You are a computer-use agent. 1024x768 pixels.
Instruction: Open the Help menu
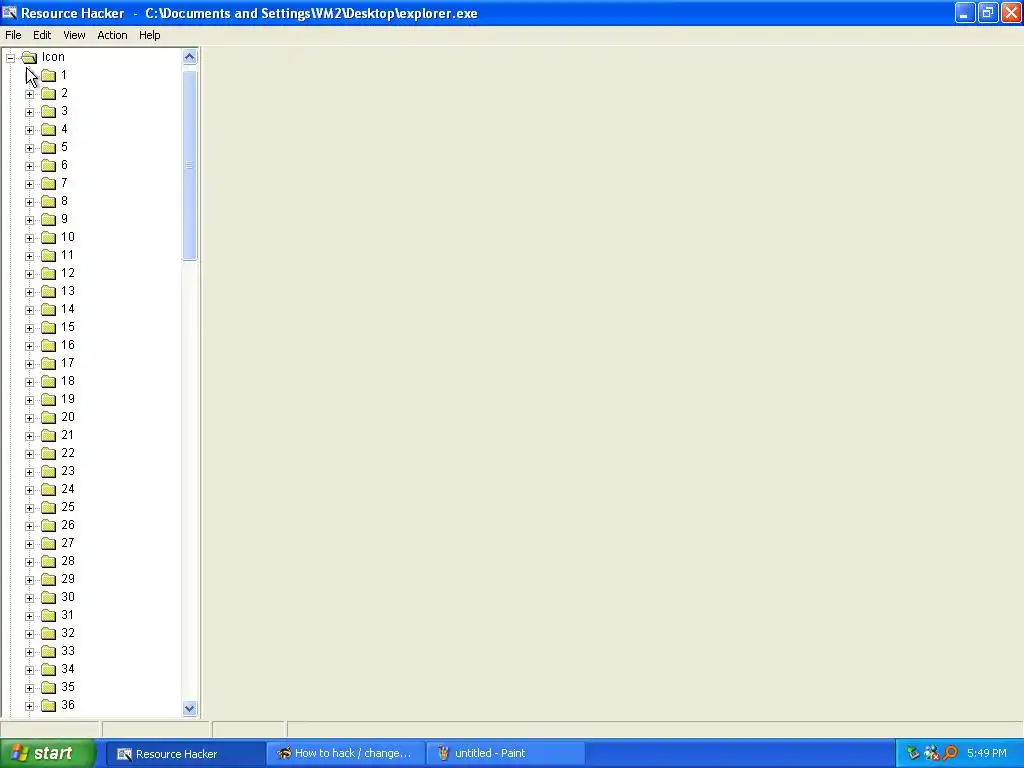coord(150,35)
